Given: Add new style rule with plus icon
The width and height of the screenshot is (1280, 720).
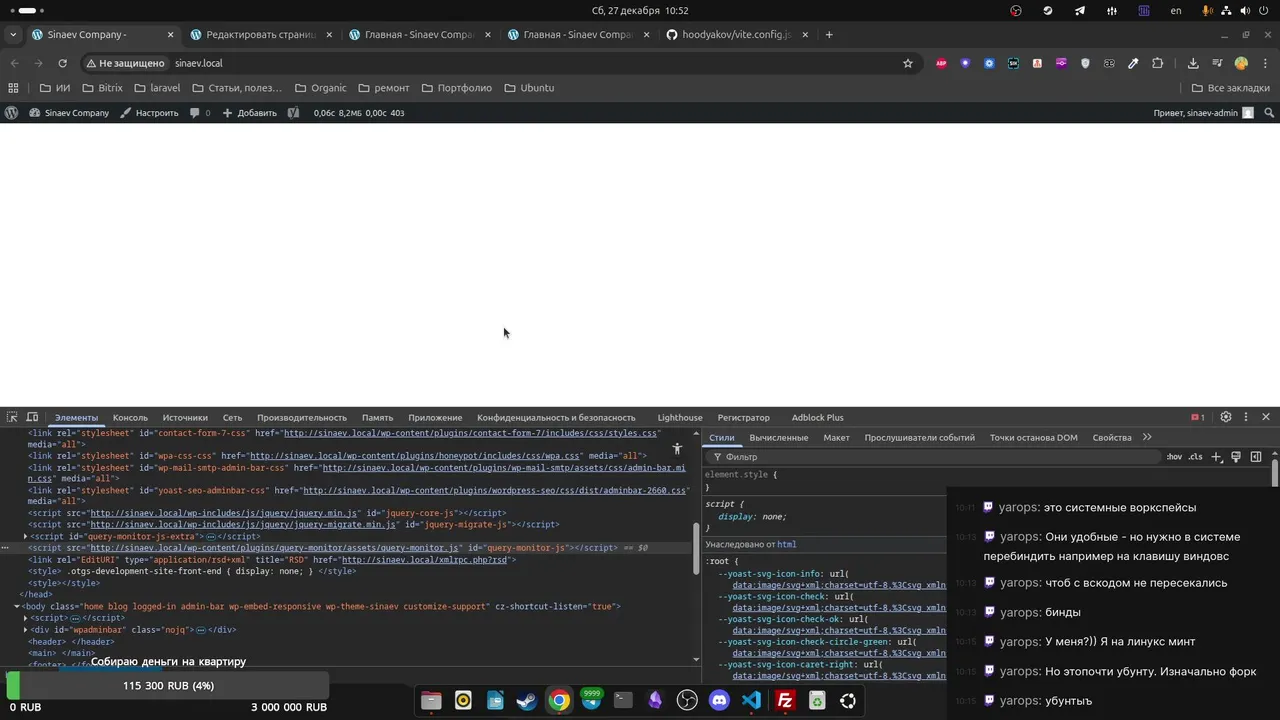Looking at the screenshot, I should [1217, 457].
